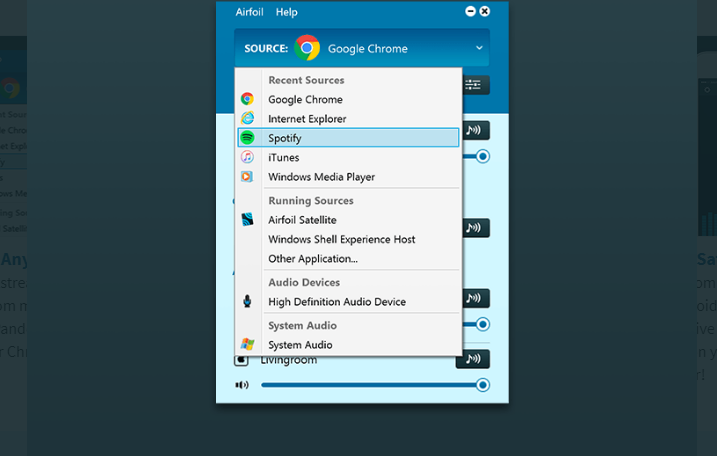Choose Internet Explorer as source

click(348, 118)
